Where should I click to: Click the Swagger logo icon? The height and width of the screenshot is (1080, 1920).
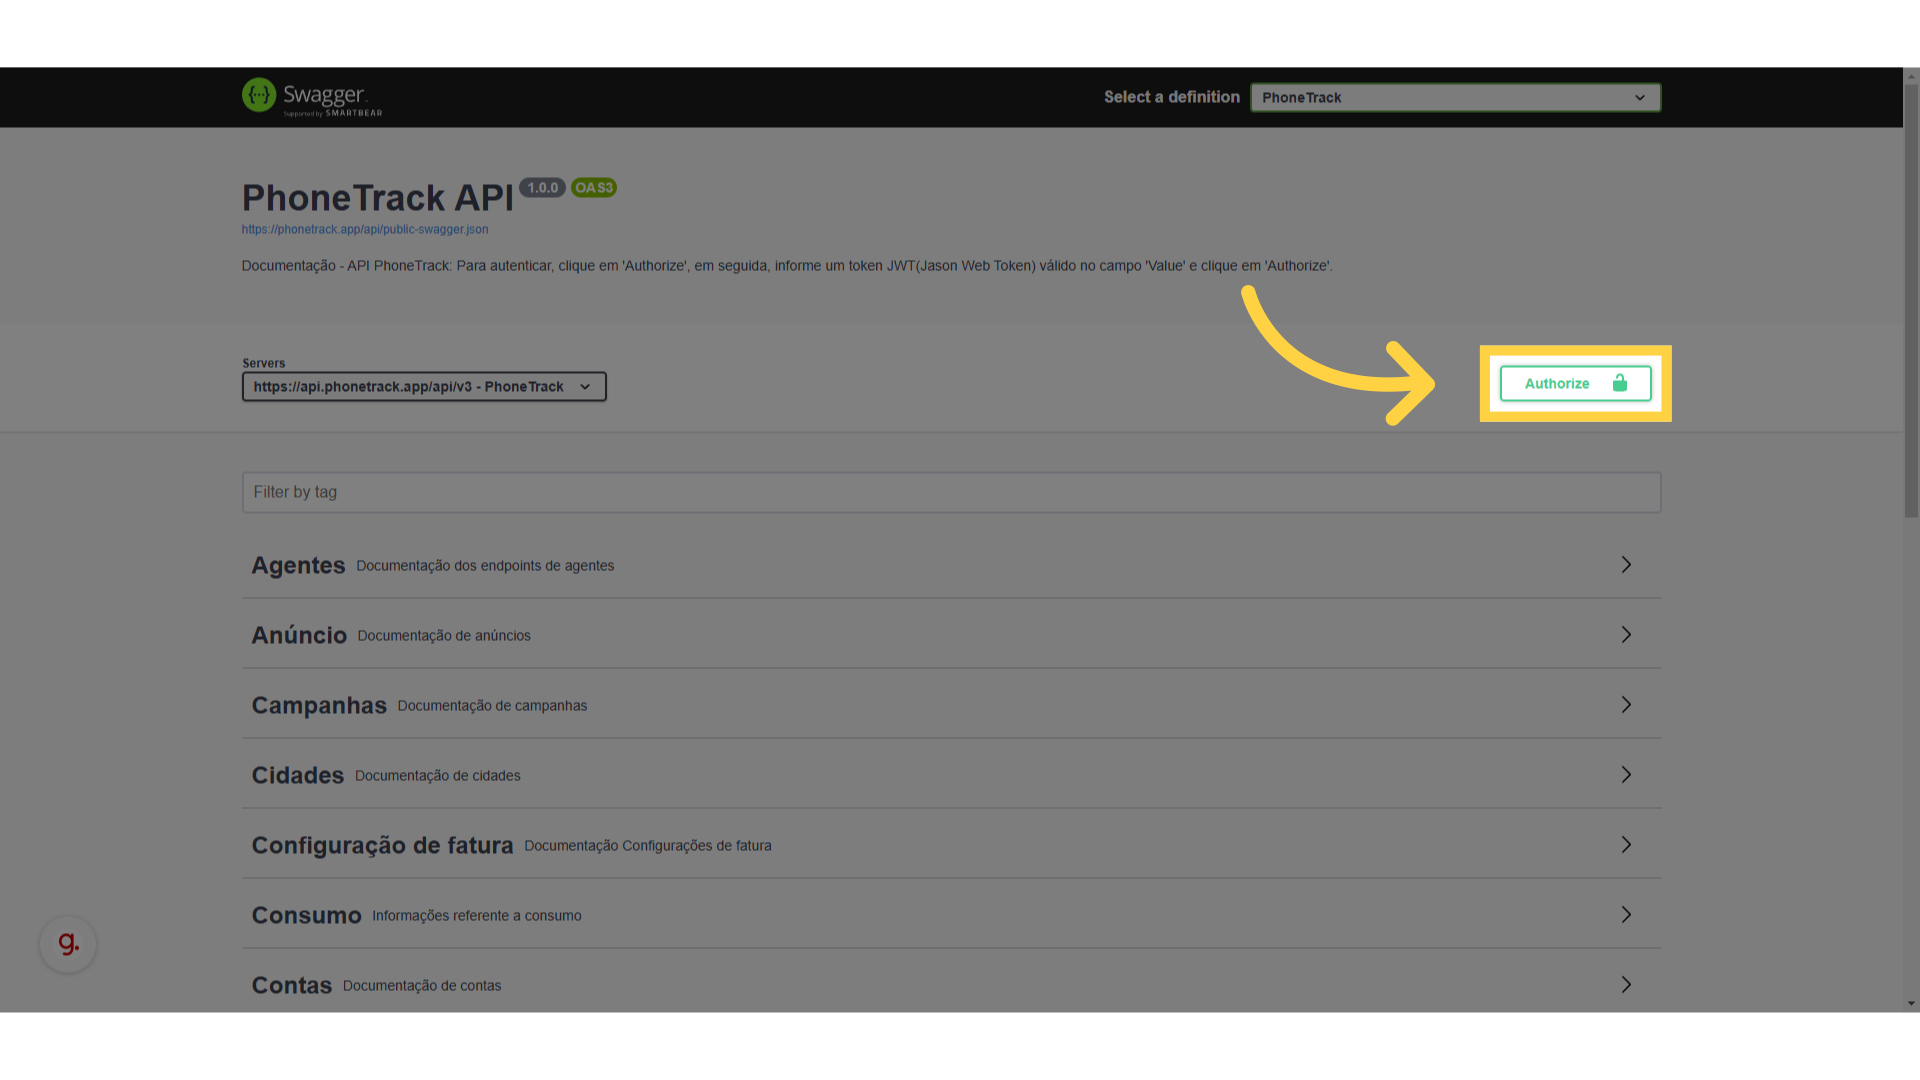click(x=259, y=95)
